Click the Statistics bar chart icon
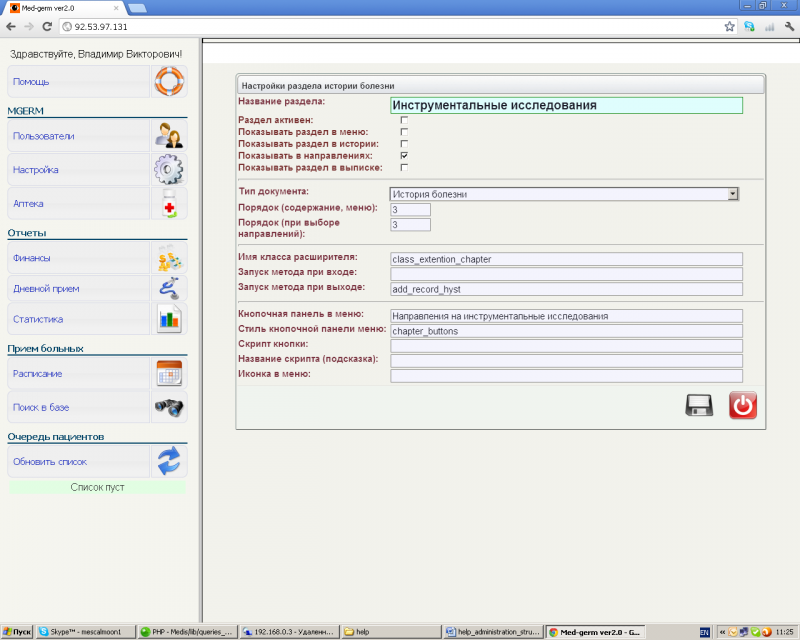Viewport: 800px width, 640px height. coord(169,320)
